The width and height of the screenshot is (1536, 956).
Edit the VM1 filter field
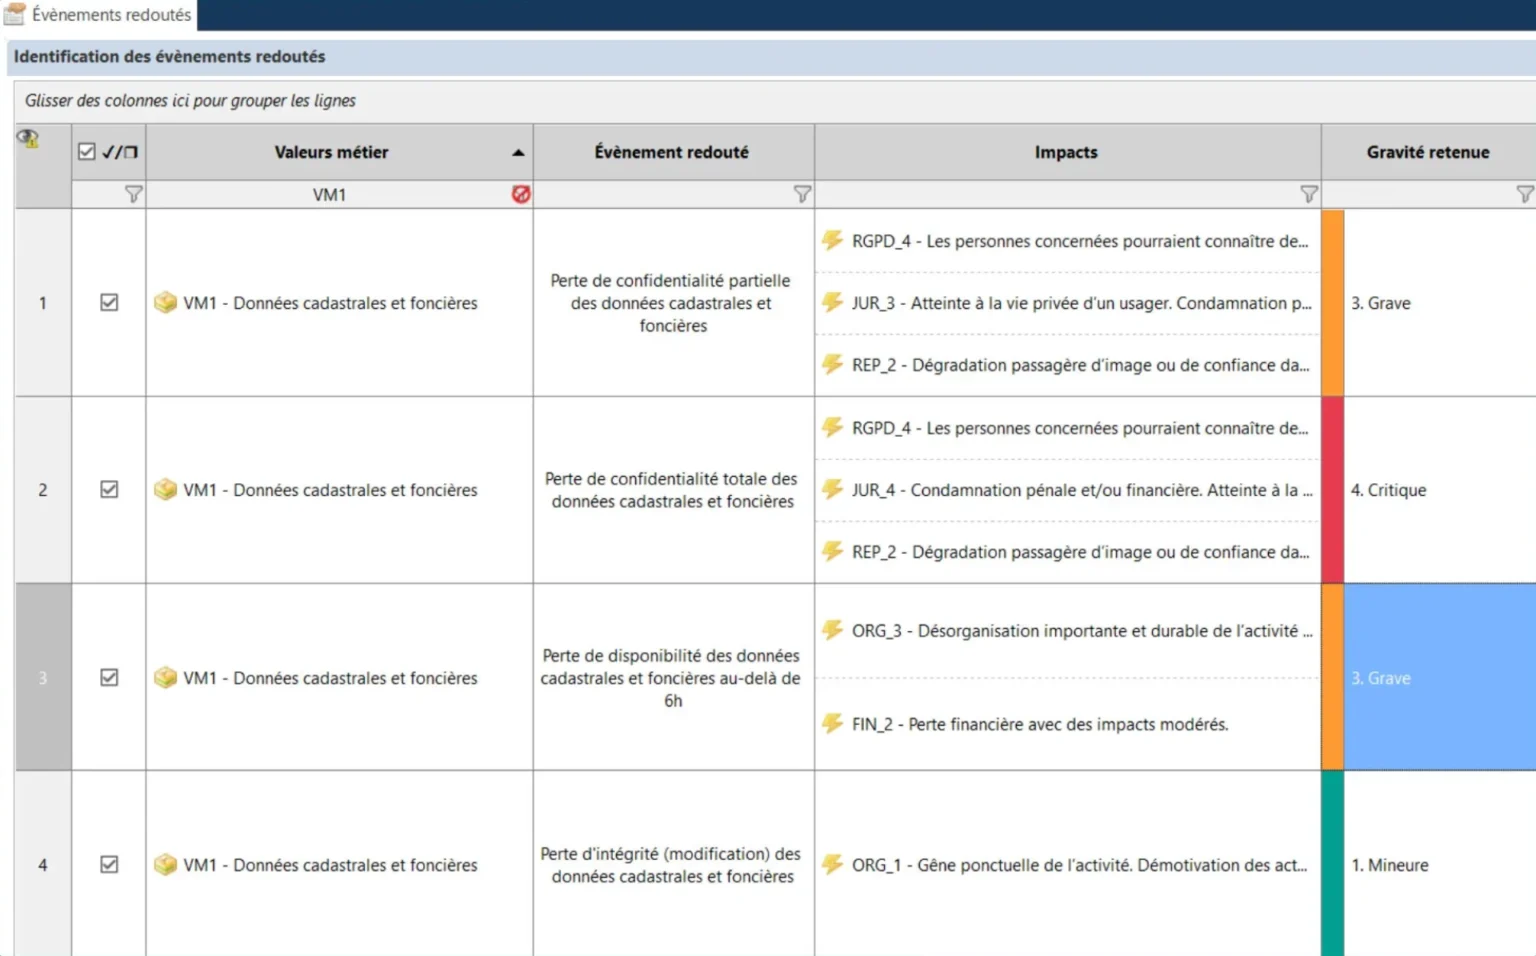329,194
